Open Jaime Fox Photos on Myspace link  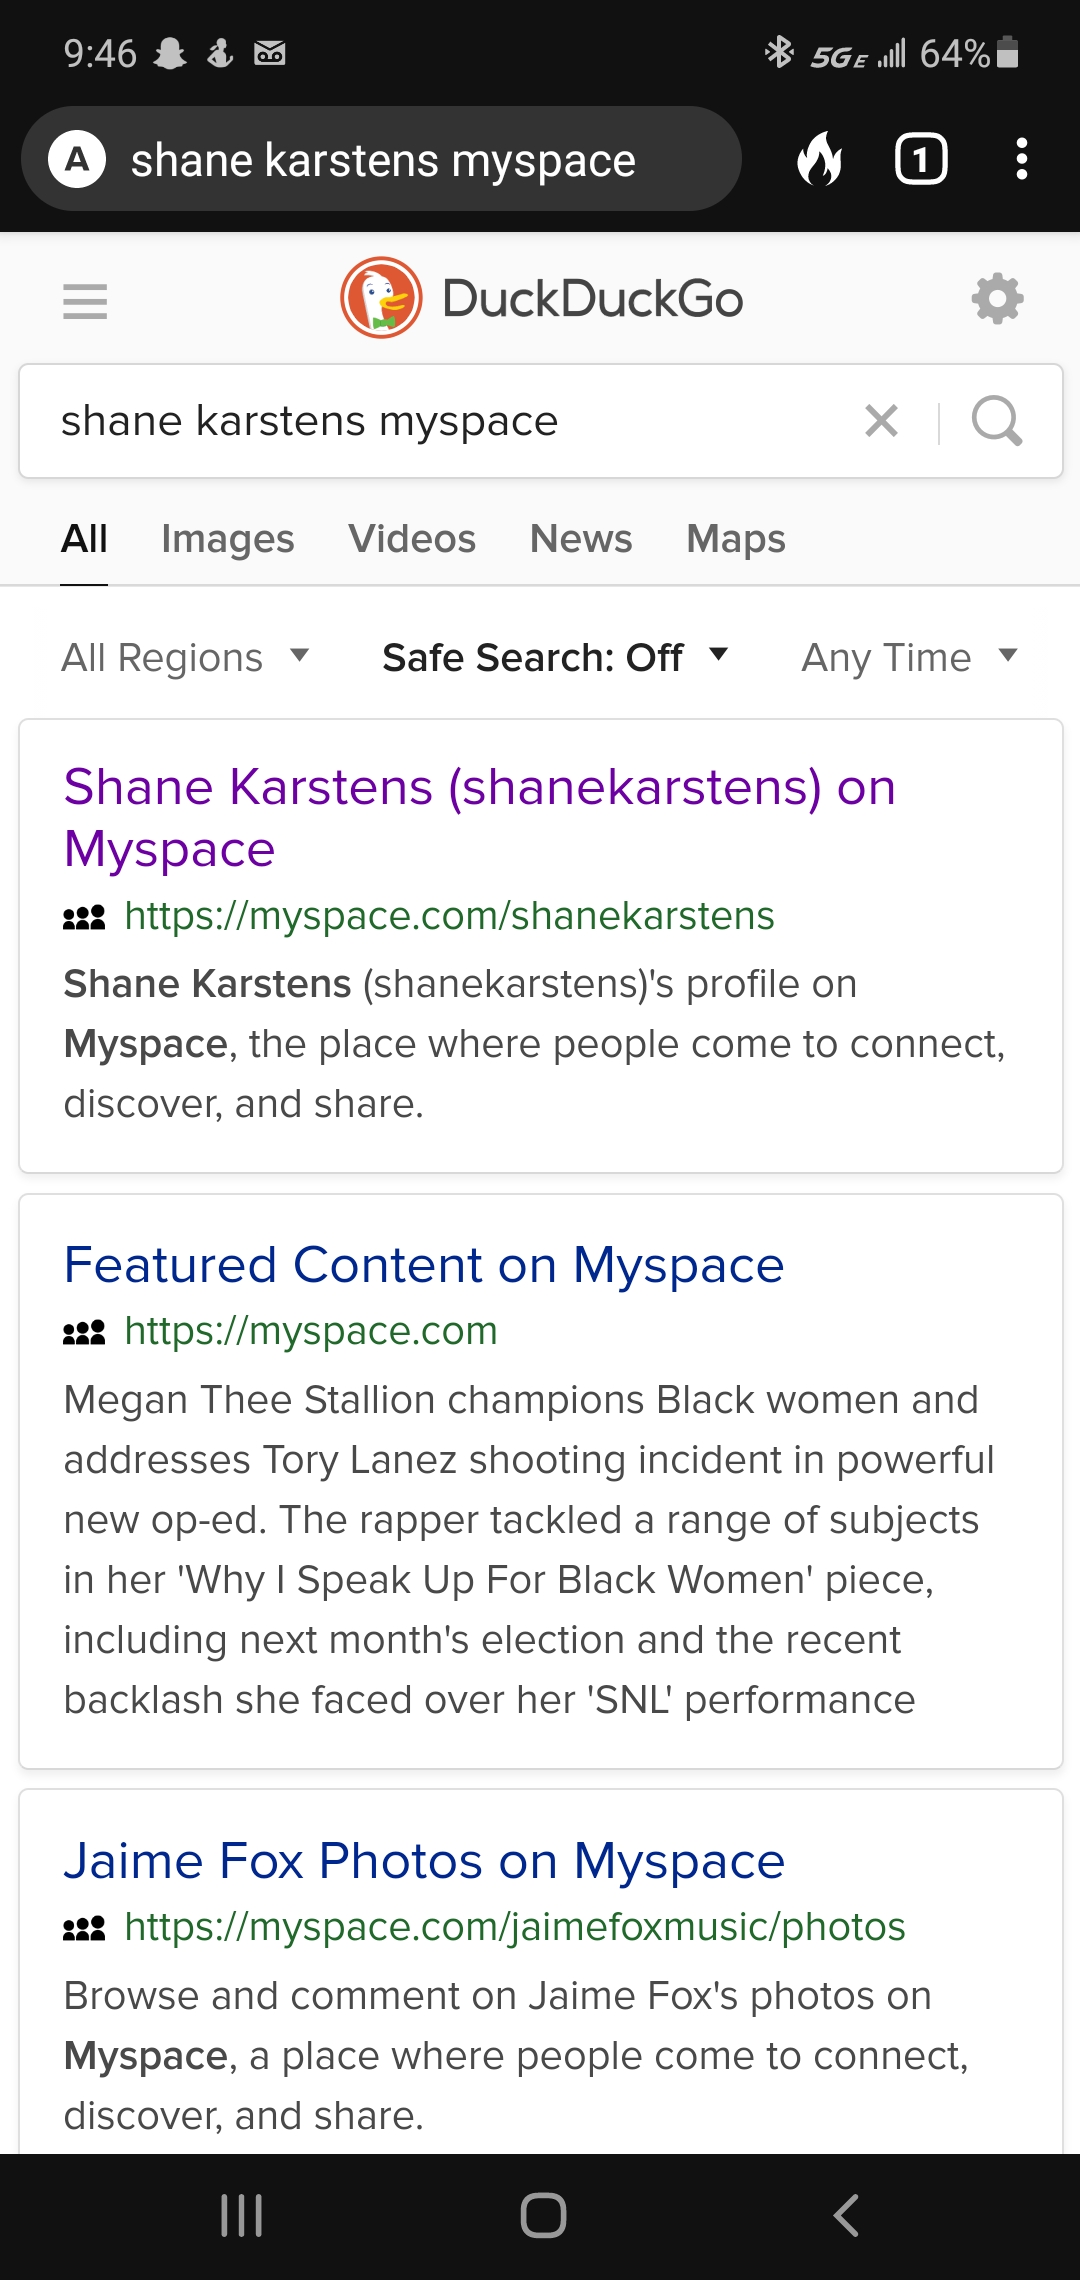tap(424, 1861)
